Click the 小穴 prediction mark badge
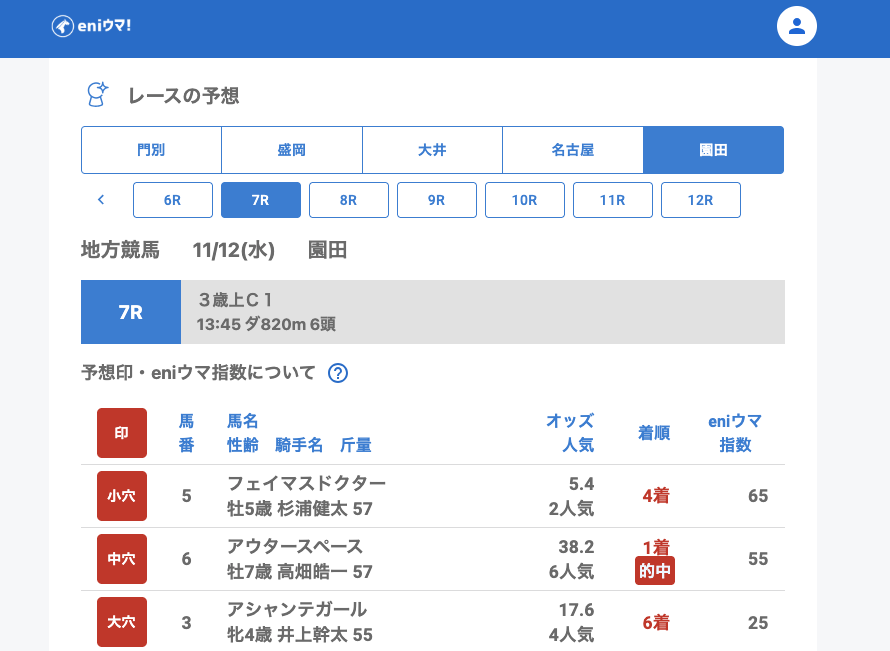890x651 pixels. 122,496
